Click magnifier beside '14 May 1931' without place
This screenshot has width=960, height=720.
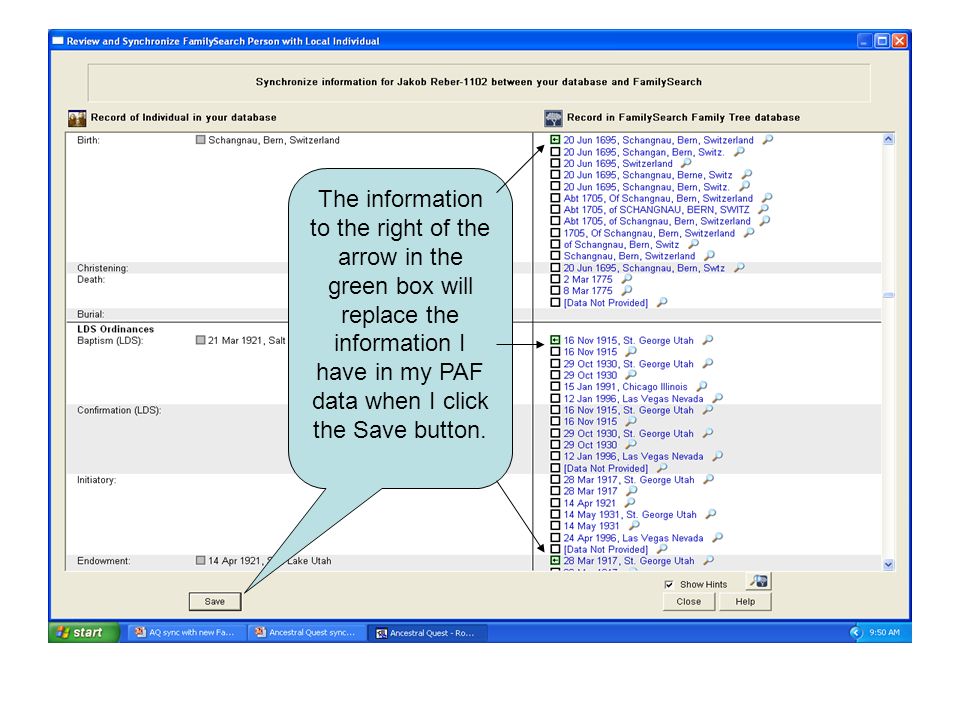634,525
